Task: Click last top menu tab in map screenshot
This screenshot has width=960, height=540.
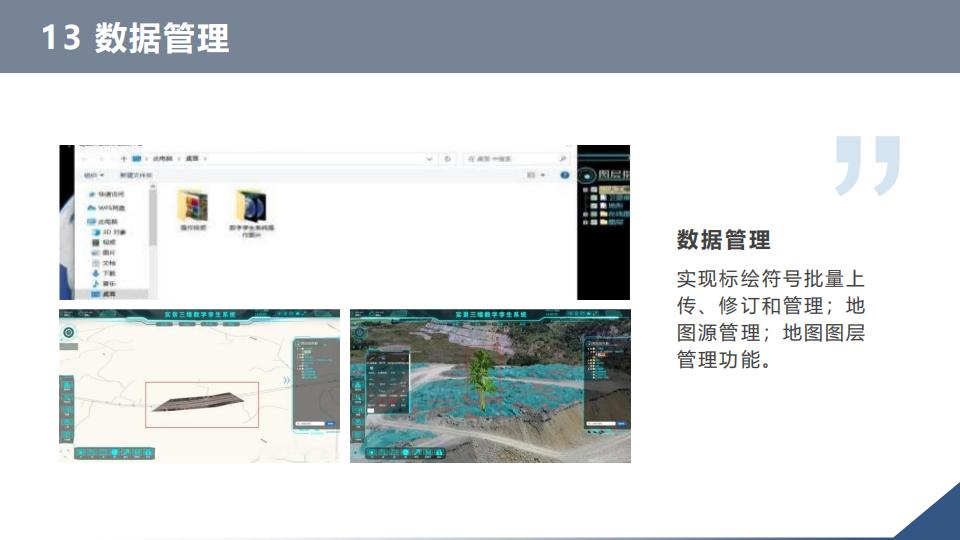Action: (231, 324)
